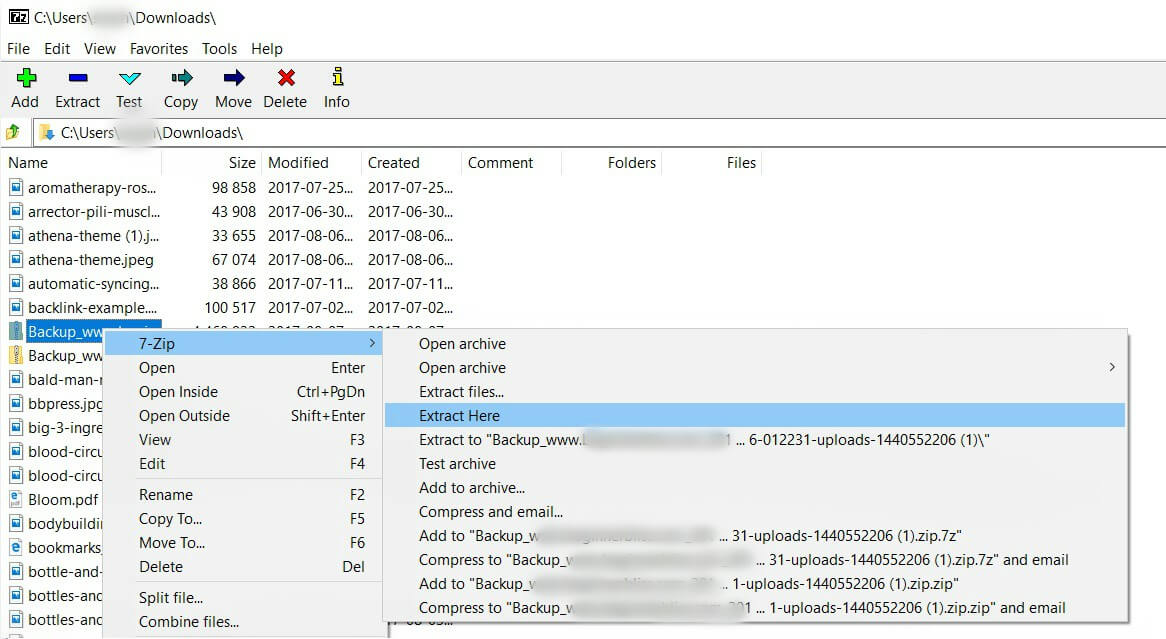Click the bottle-and- file icon
The height and width of the screenshot is (639, 1166).
click(x=16, y=571)
